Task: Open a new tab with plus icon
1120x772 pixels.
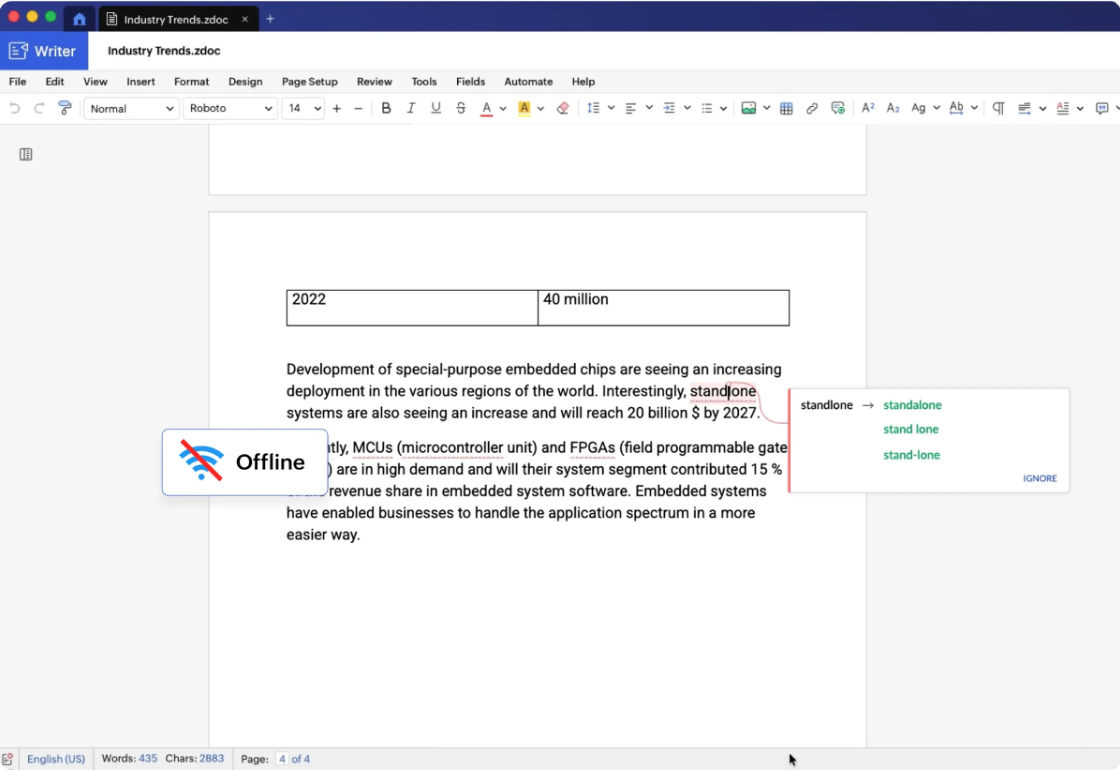Action: (270, 19)
